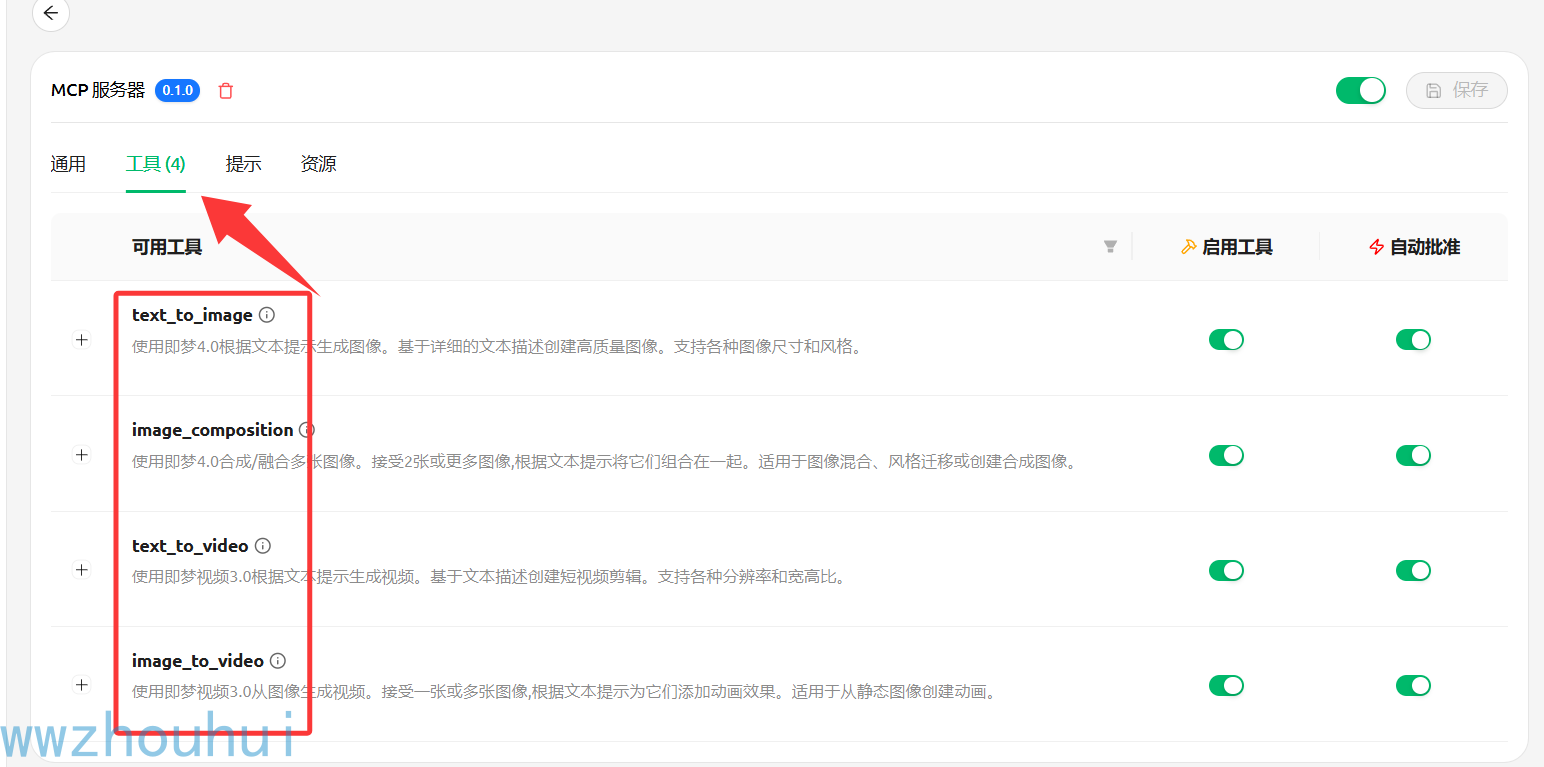Open the 资源 tab
This screenshot has height=767, width=1544.
[318, 164]
